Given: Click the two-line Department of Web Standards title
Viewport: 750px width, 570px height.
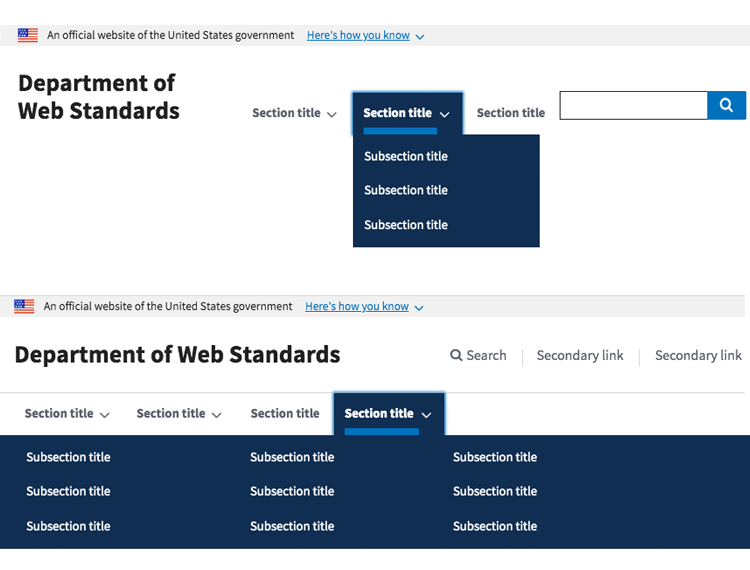Looking at the screenshot, I should click(x=99, y=97).
